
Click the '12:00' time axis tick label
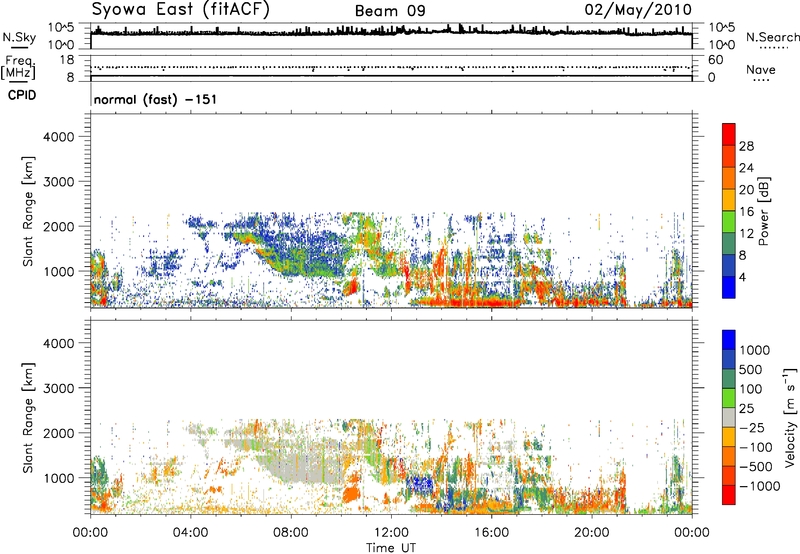pyautogui.click(x=391, y=533)
